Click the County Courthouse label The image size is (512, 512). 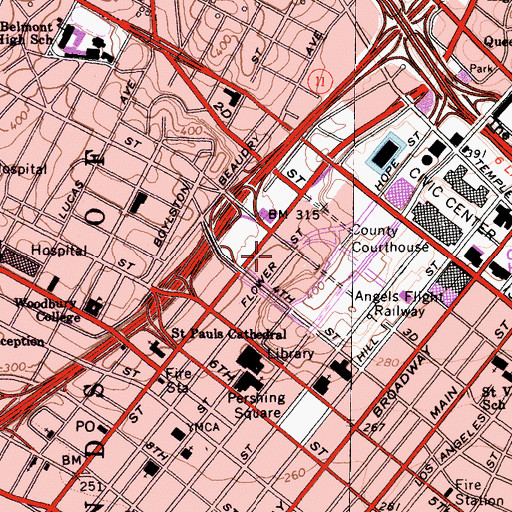(390, 239)
